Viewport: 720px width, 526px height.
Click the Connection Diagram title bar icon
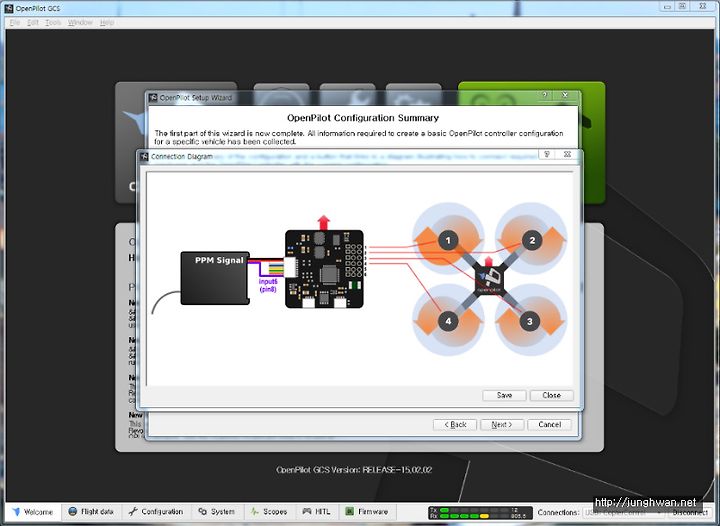point(144,156)
